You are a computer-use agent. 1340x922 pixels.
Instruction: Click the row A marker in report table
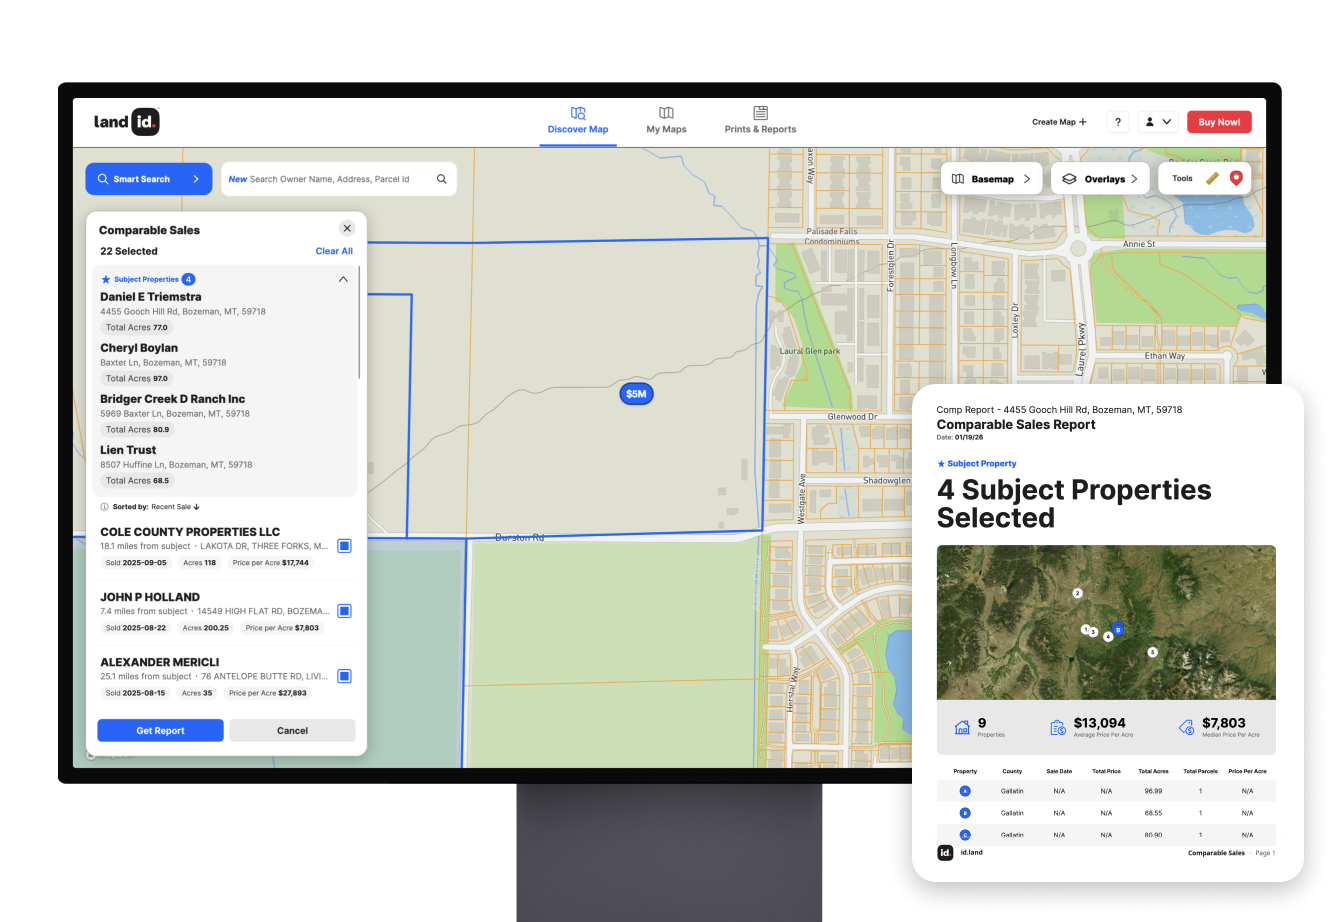pos(965,791)
